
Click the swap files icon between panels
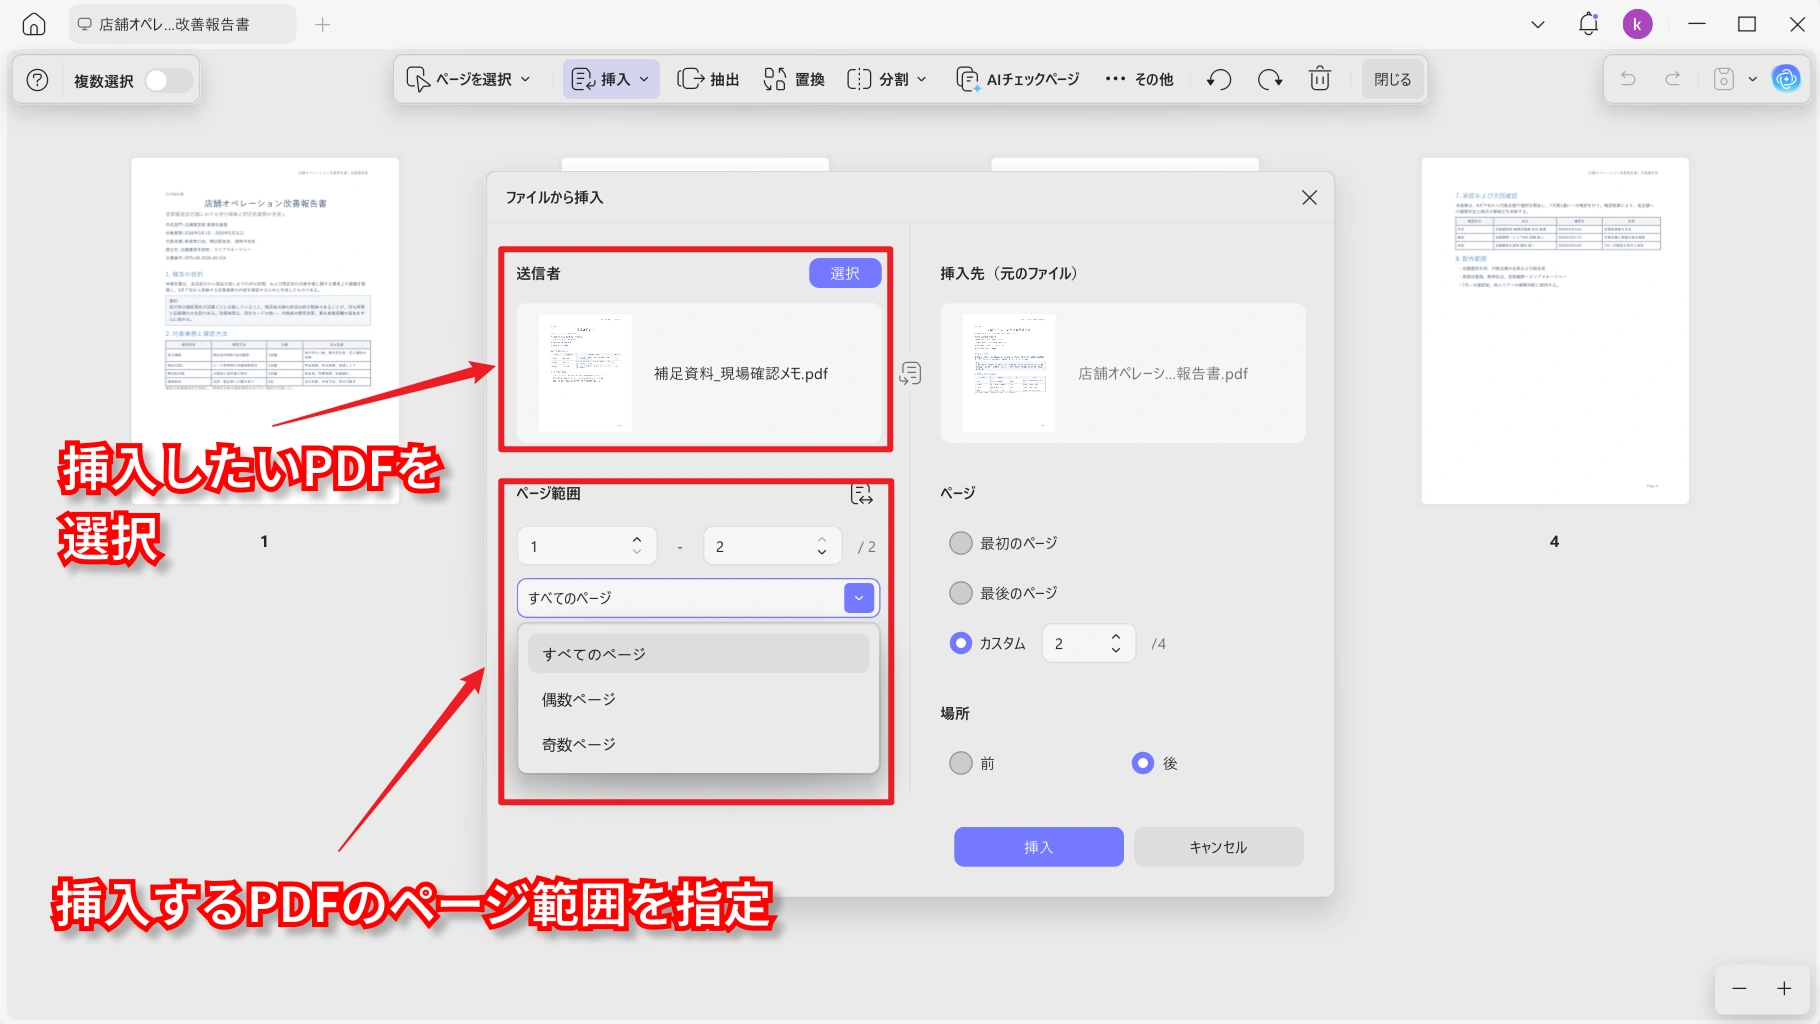click(910, 373)
